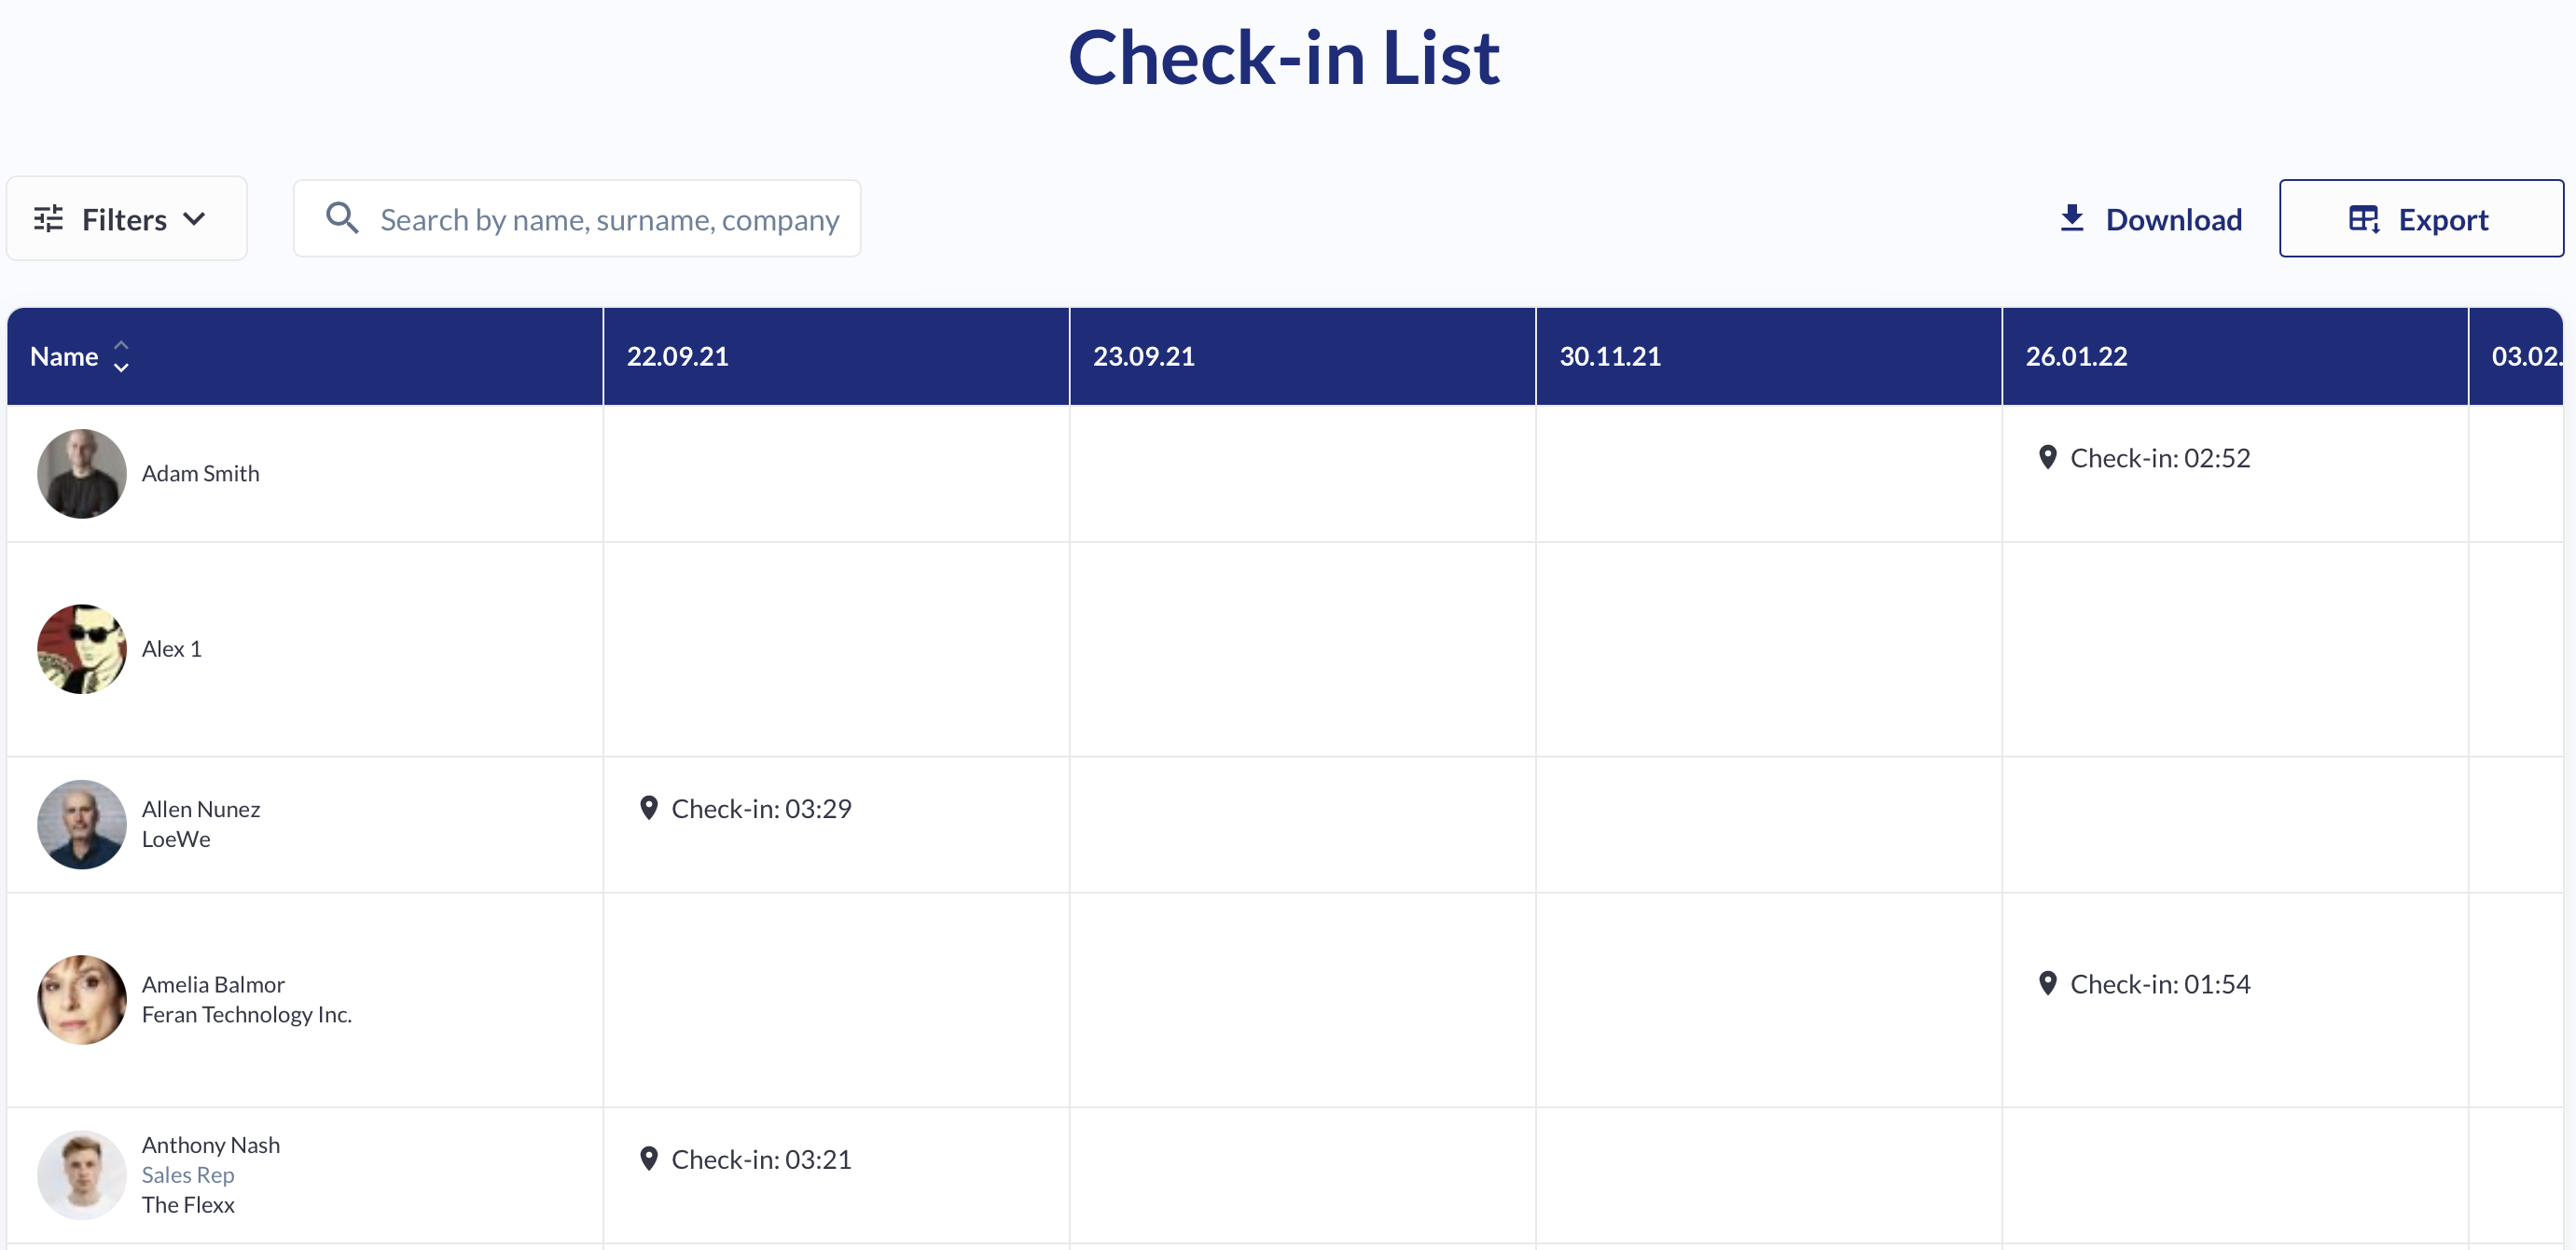The height and width of the screenshot is (1250, 2576).
Task: Click Anthony Nash's Sales Rep link
Action: click(188, 1175)
